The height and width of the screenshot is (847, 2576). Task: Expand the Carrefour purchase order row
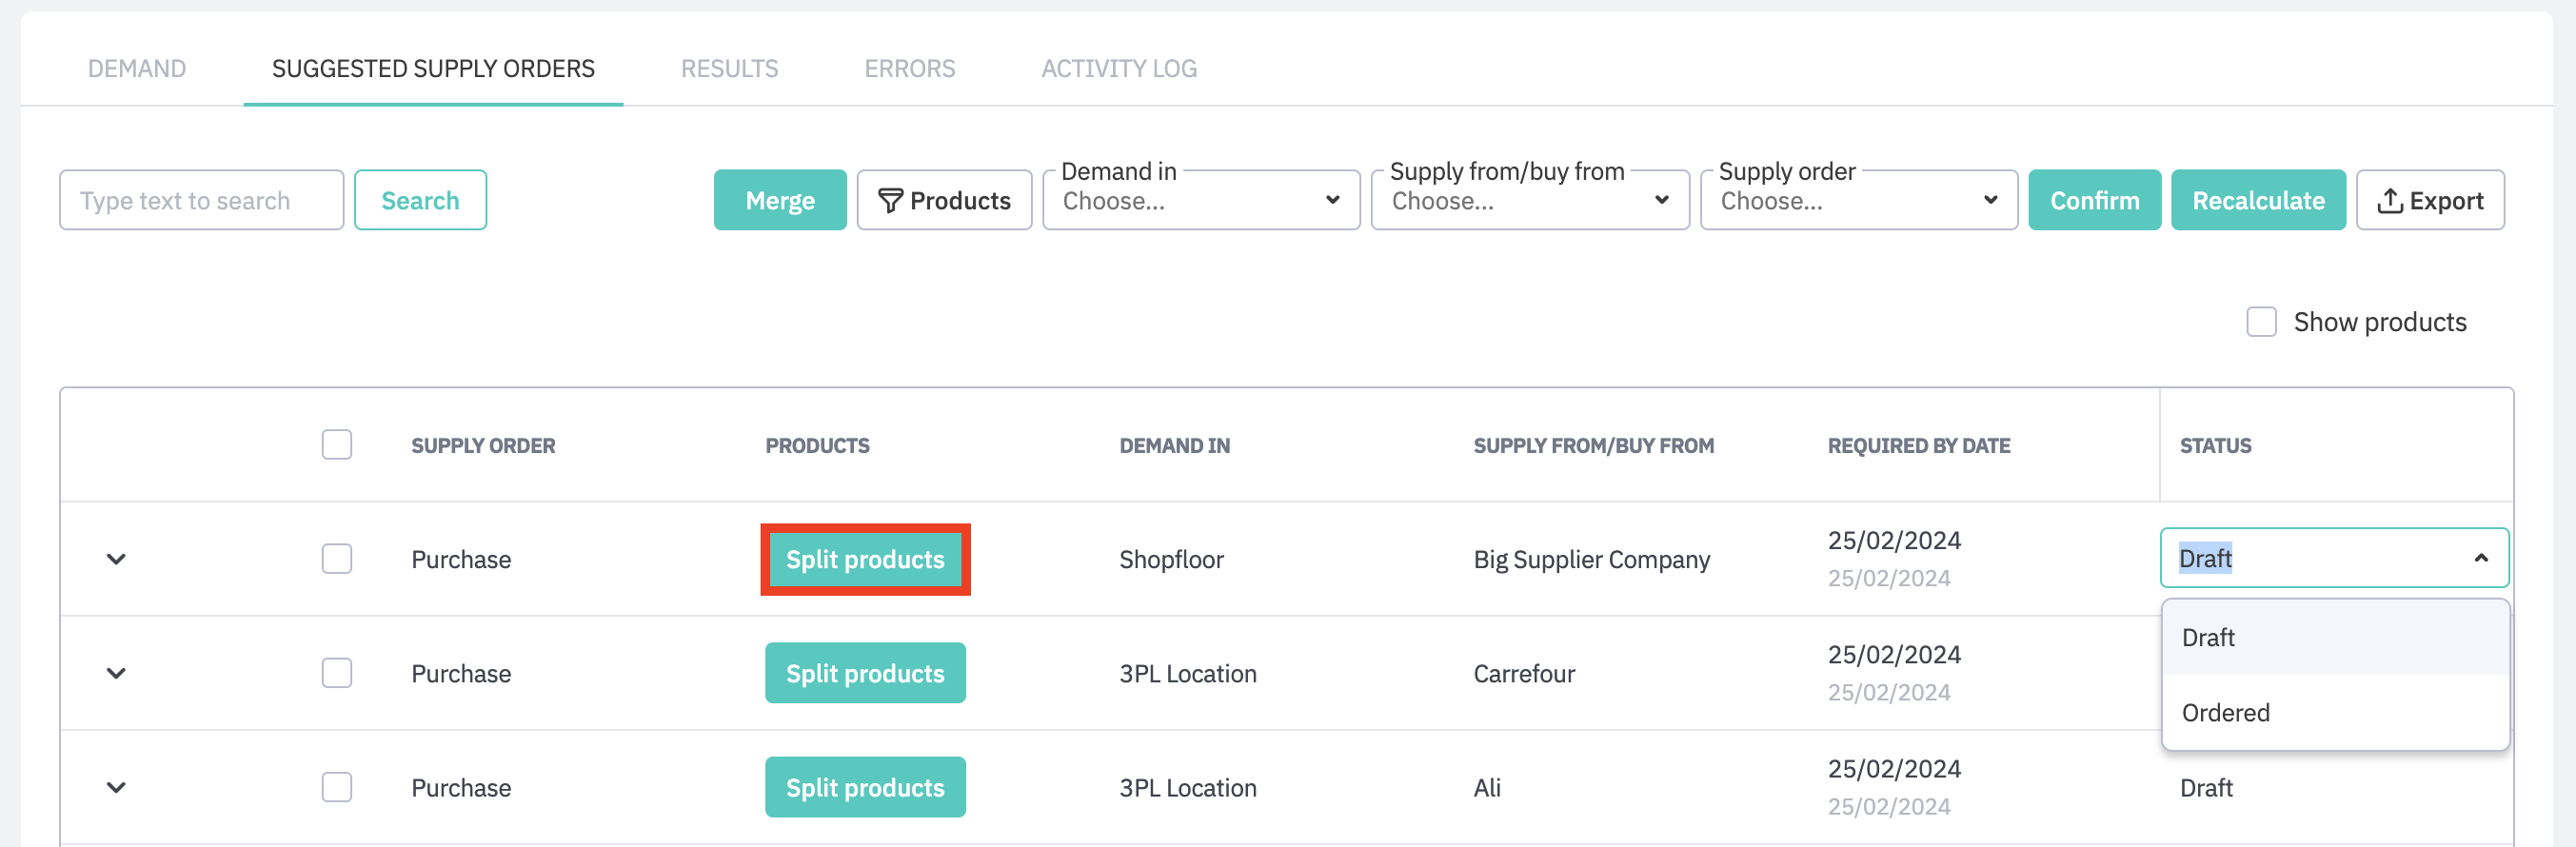116,673
